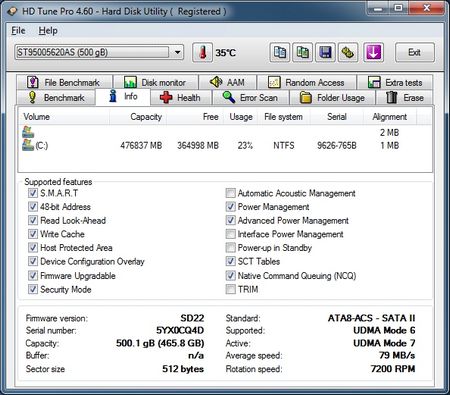Switch to the Error Scan tab

pyautogui.click(x=251, y=97)
